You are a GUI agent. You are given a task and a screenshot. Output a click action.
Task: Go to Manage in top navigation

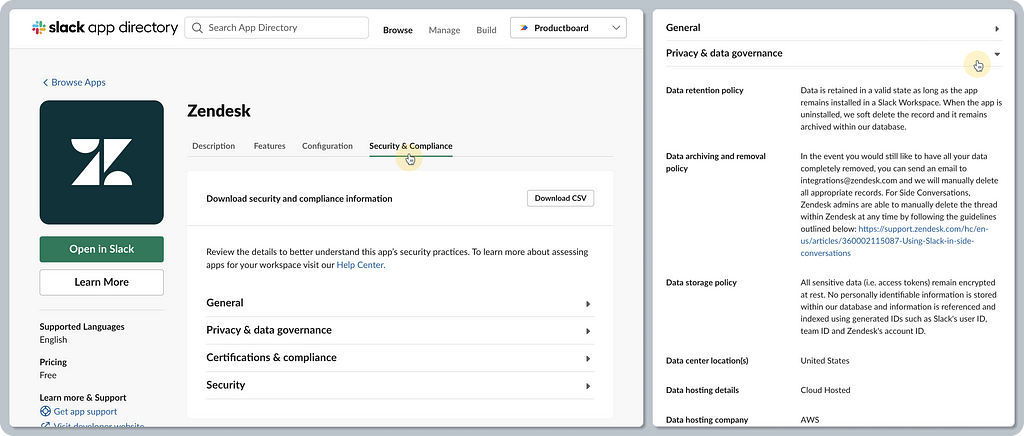[x=444, y=30]
